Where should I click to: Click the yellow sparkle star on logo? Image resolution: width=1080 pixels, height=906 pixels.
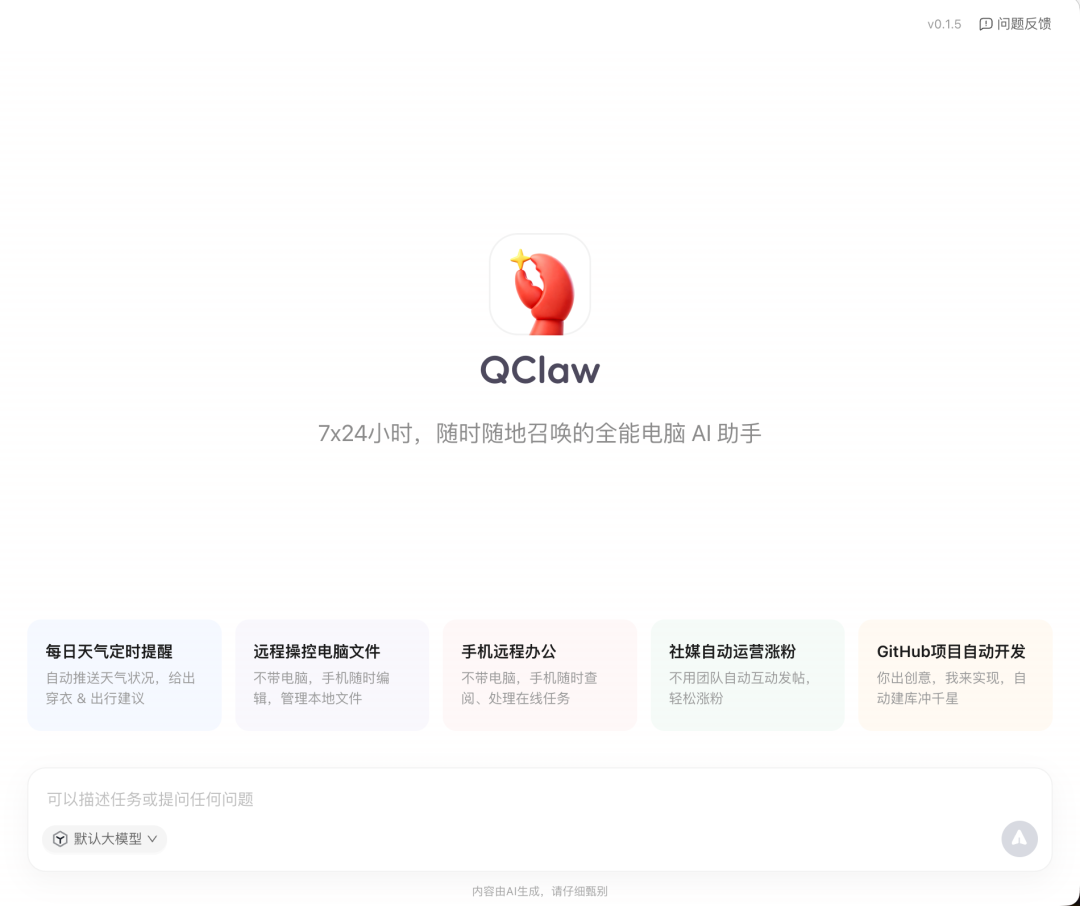(x=521, y=260)
